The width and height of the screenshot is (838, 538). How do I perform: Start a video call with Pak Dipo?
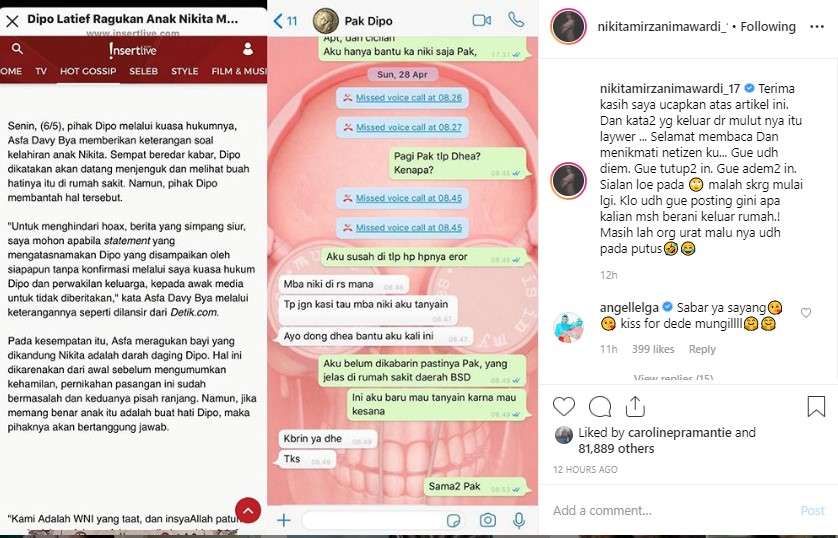point(482,20)
